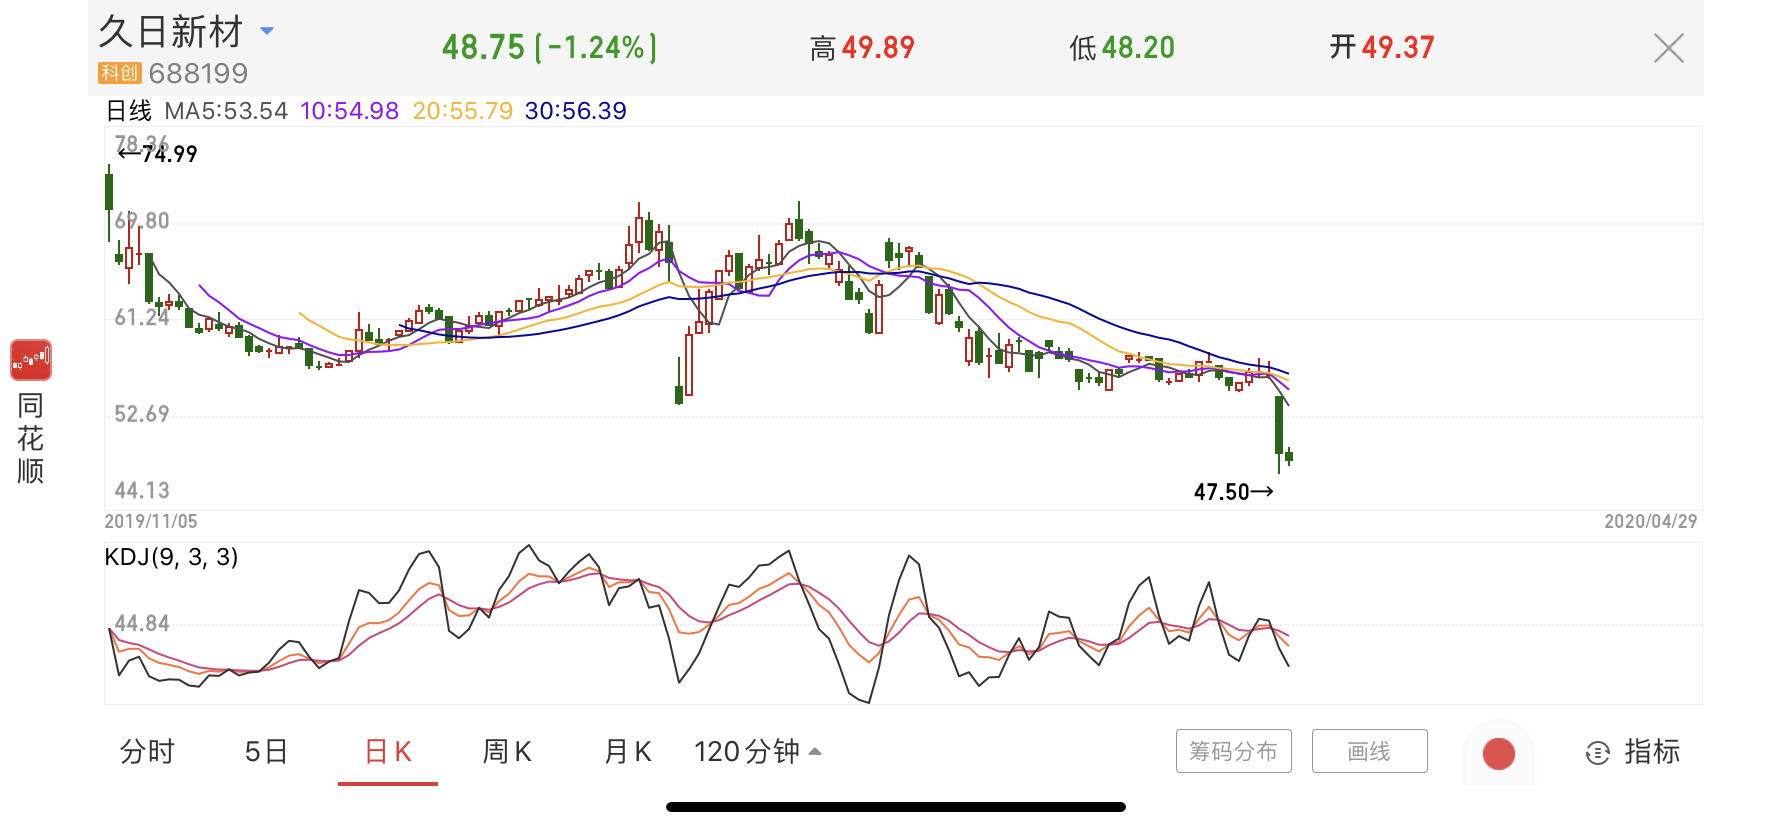Image resolution: width=1792 pixels, height=828 pixels.
Task: Click the low value 48.20
Action: pos(1138,47)
